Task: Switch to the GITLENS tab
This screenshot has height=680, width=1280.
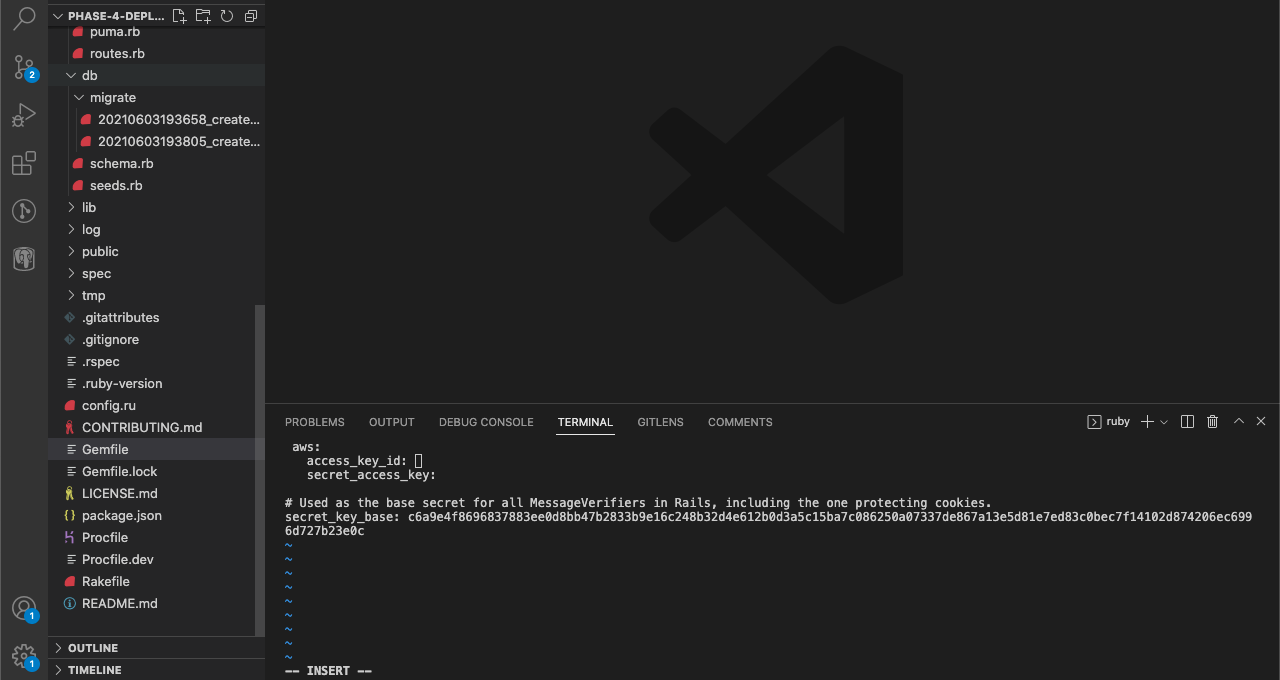Action: [x=661, y=422]
